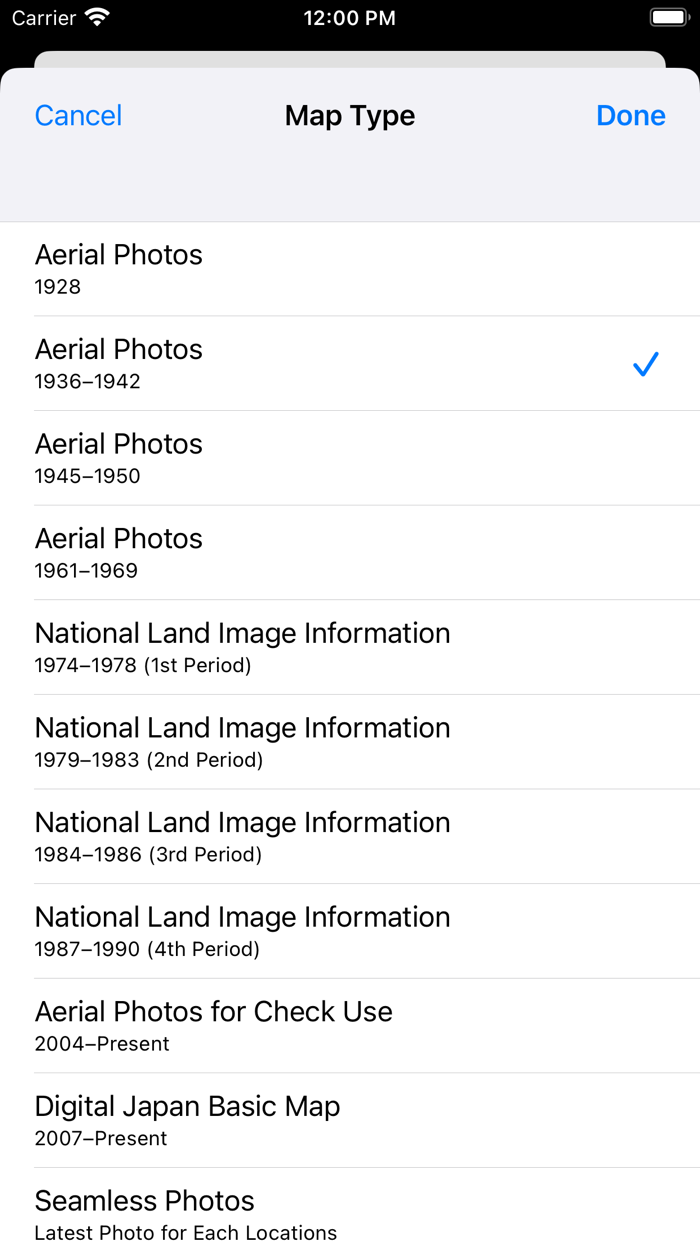Tap the background sheet behind Map Type
This screenshot has height=1244, width=700.
[x=350, y=59]
